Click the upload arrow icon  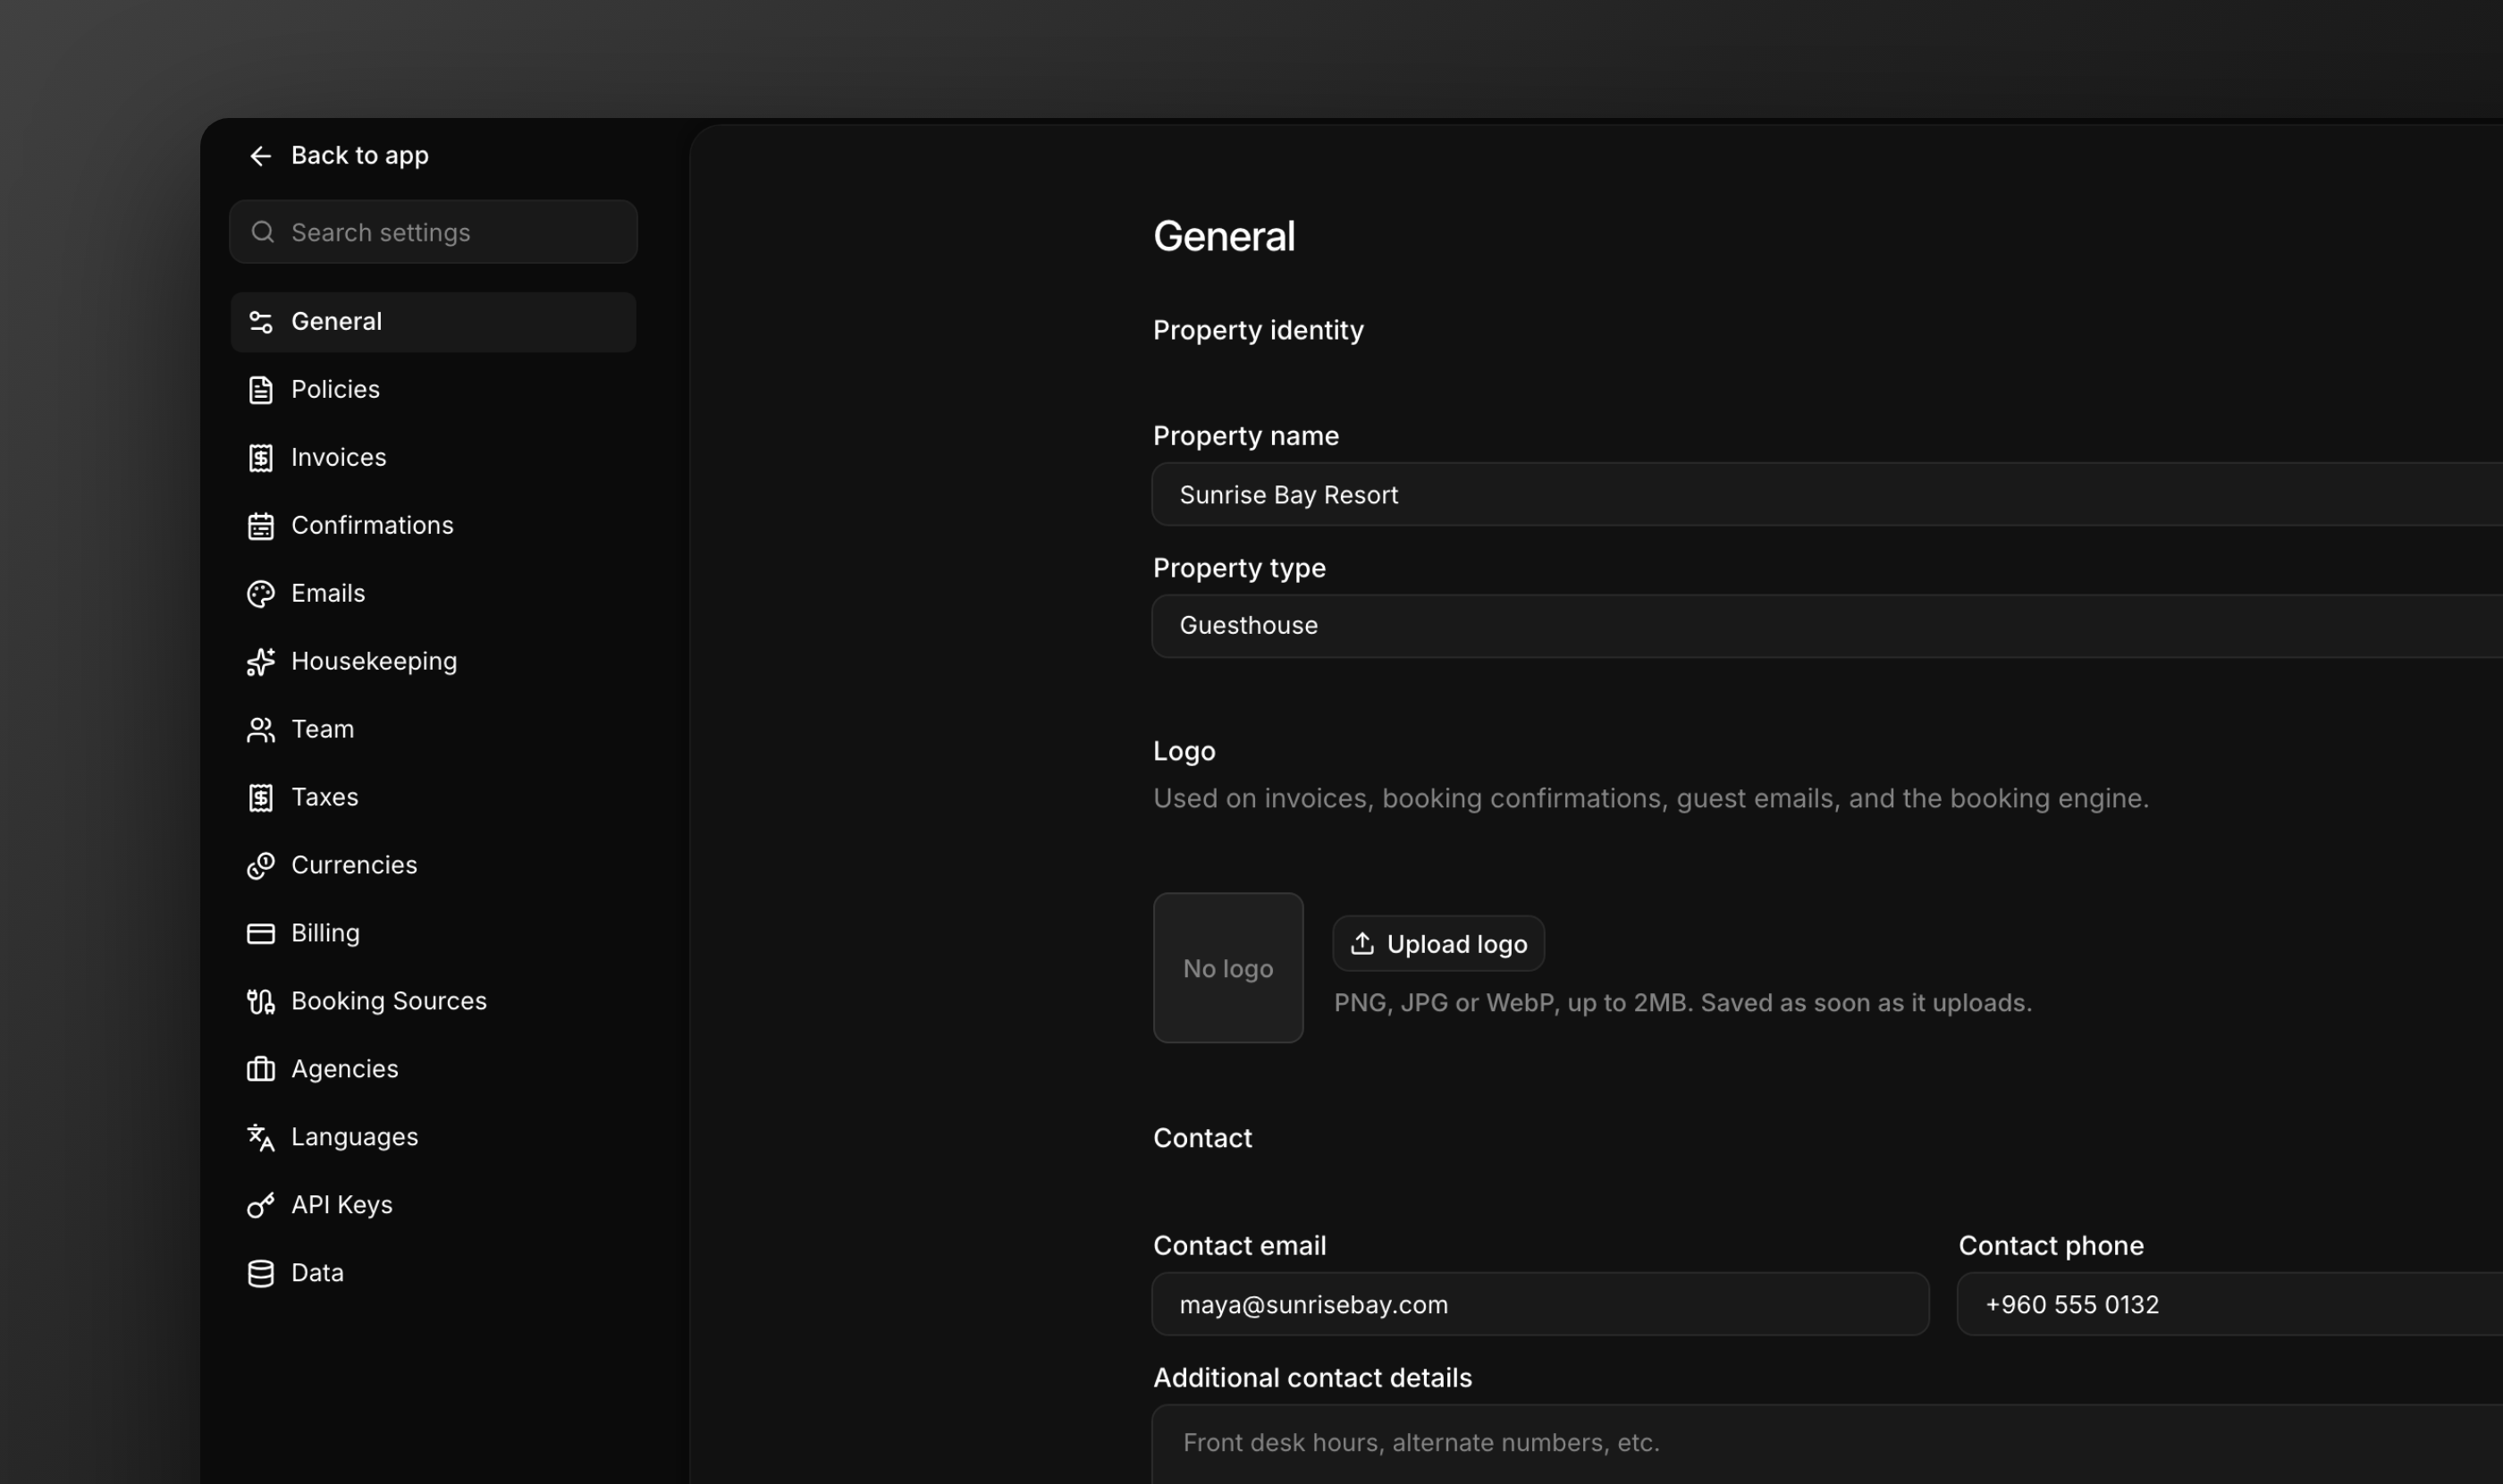click(1362, 944)
